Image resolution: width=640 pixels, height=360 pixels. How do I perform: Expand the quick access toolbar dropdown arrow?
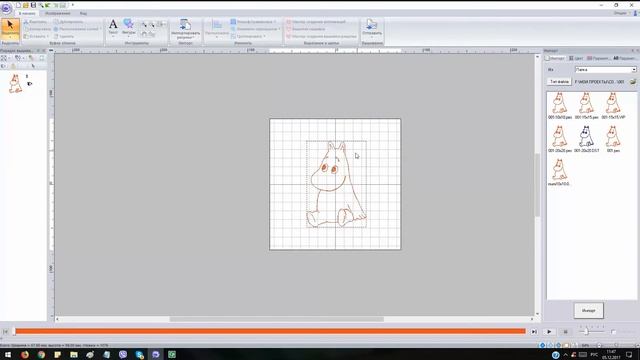73,5
